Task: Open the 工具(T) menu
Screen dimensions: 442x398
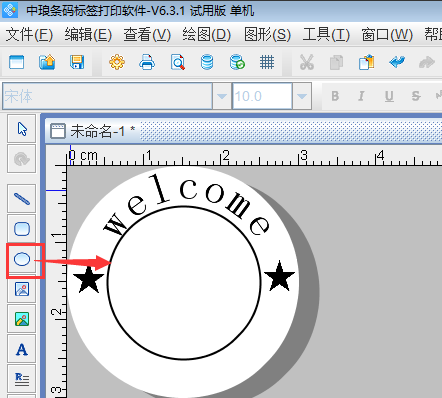Action: click(x=326, y=35)
